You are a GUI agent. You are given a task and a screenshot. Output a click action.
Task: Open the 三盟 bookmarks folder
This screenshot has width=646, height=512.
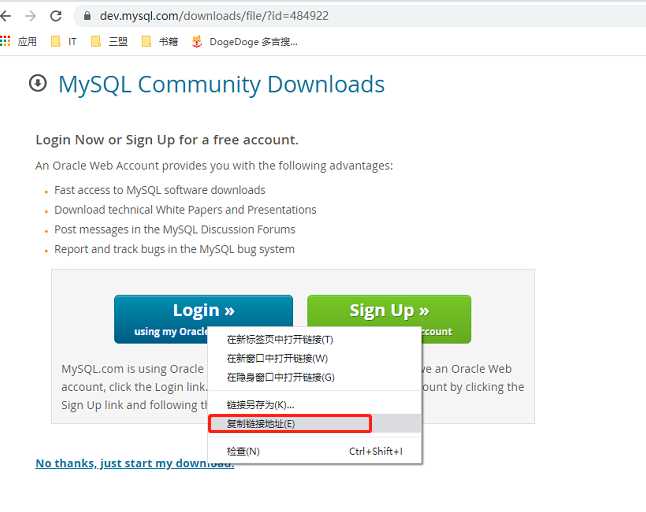click(x=109, y=42)
